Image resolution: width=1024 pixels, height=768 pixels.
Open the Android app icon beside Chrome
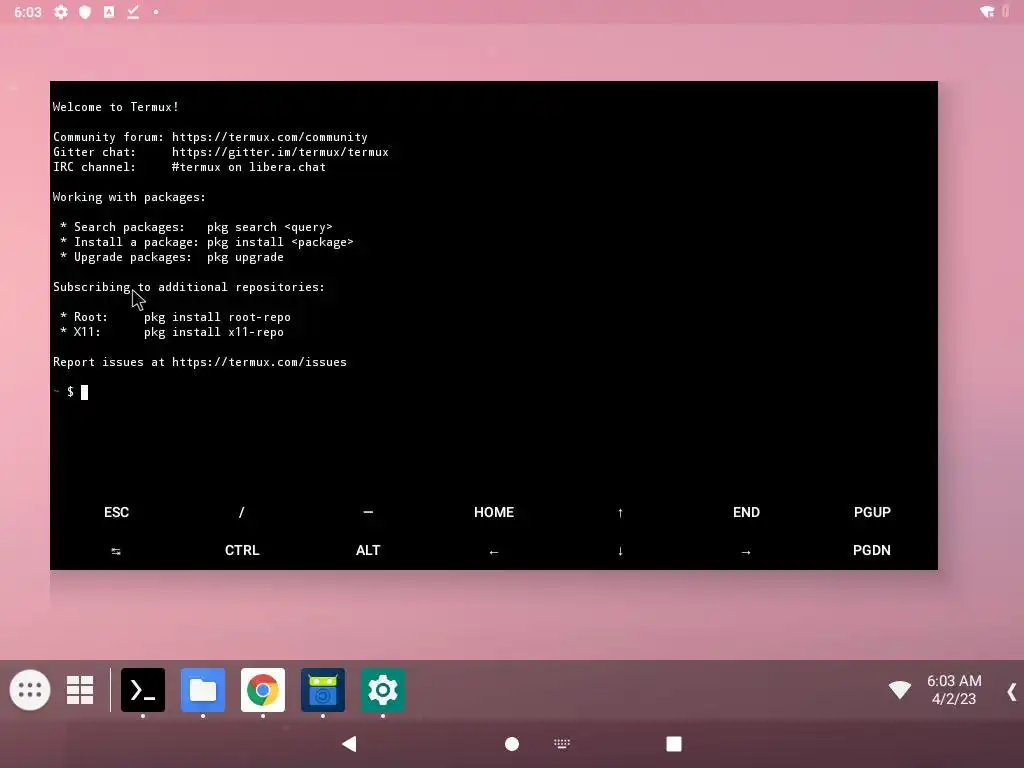(323, 690)
